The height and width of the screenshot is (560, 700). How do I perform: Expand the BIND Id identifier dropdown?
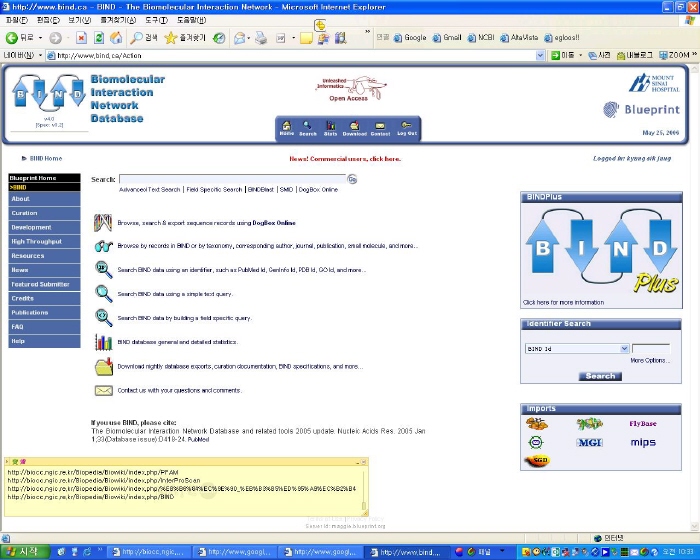(624, 349)
